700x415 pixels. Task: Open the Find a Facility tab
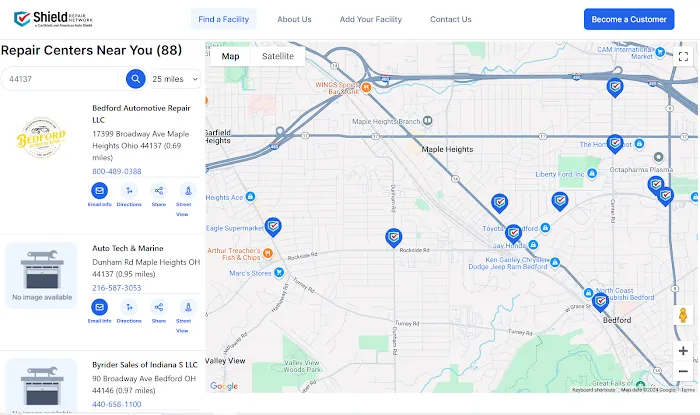tap(224, 19)
